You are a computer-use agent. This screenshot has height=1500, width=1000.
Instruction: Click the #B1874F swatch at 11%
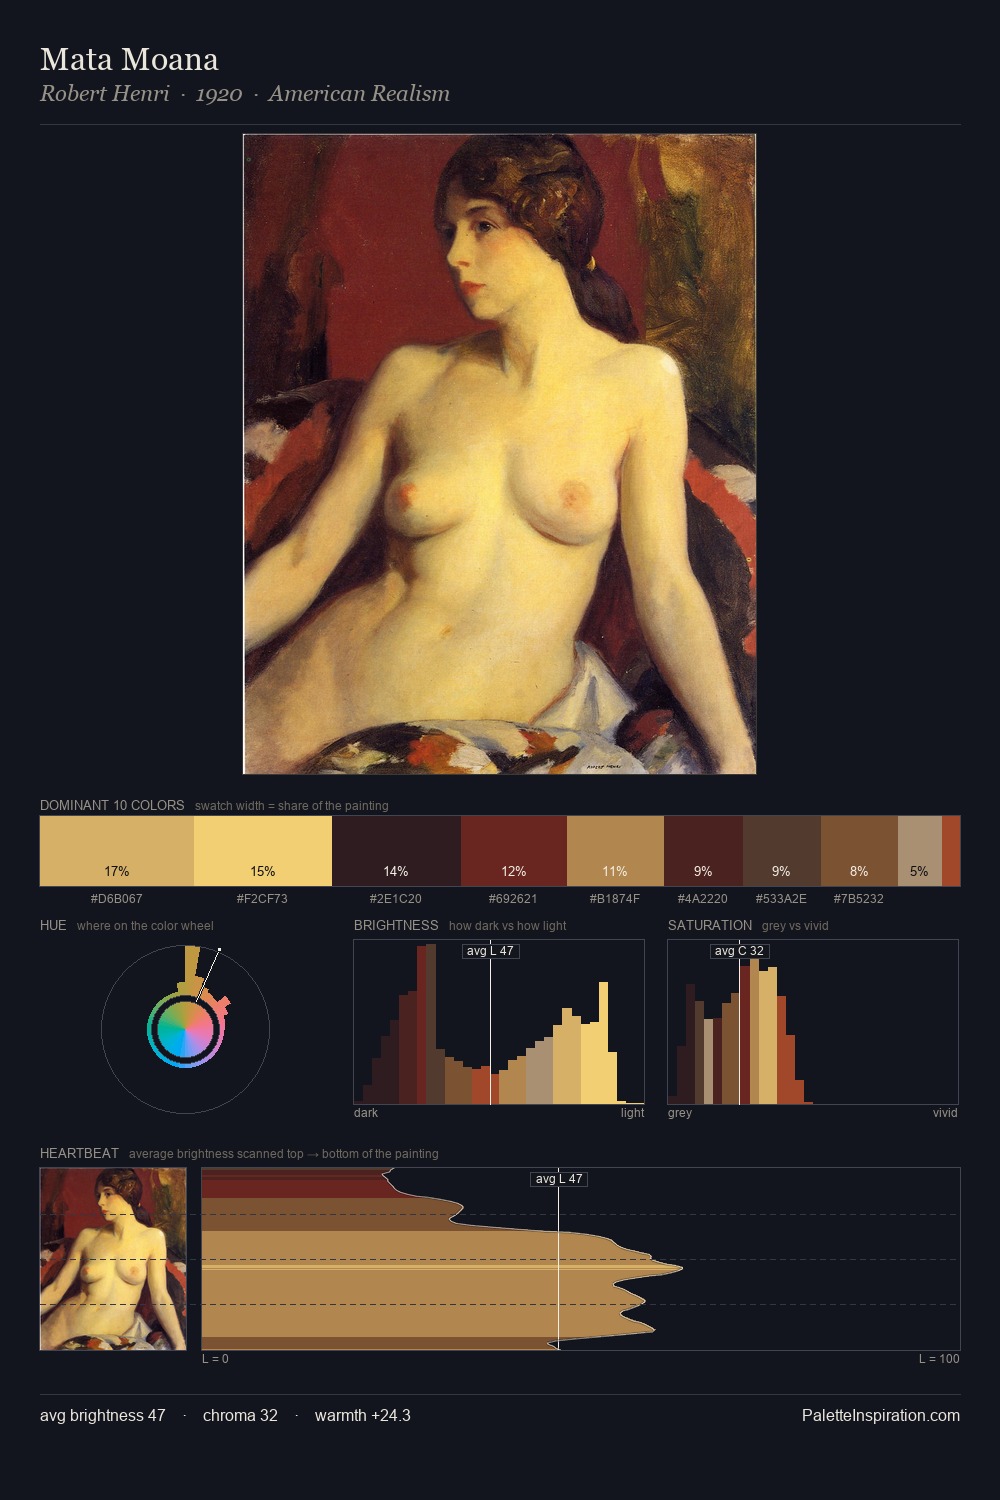(615, 851)
